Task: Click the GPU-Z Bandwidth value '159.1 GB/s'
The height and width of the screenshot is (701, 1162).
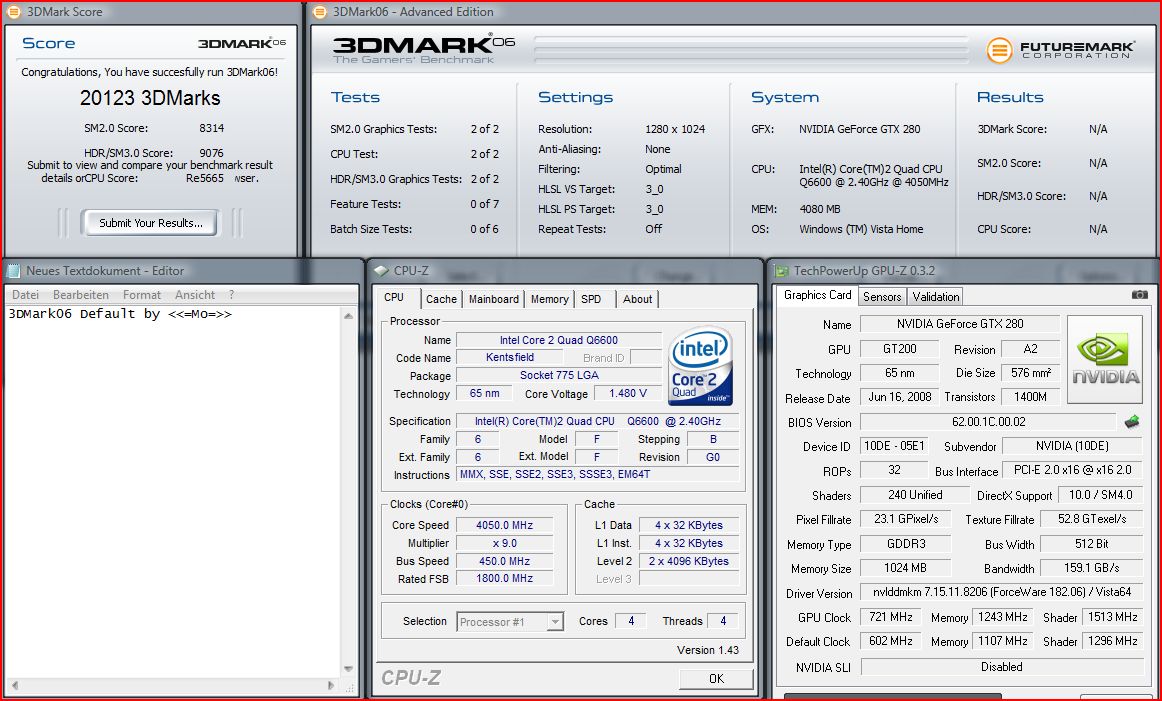Action: tap(1092, 568)
